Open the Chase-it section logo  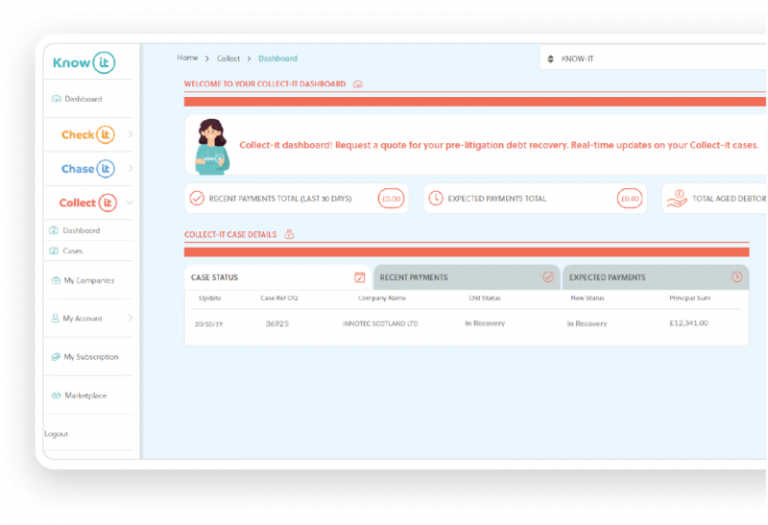[88, 169]
